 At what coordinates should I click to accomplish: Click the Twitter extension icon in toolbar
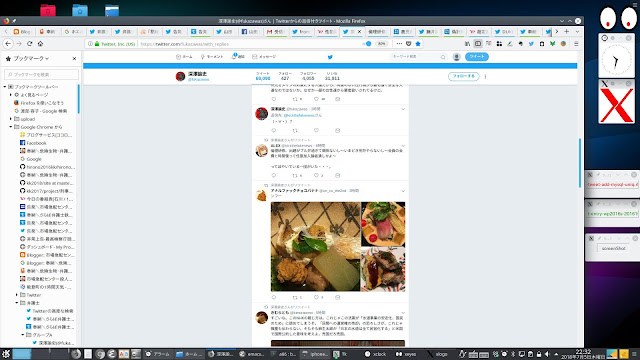click(x=531, y=44)
